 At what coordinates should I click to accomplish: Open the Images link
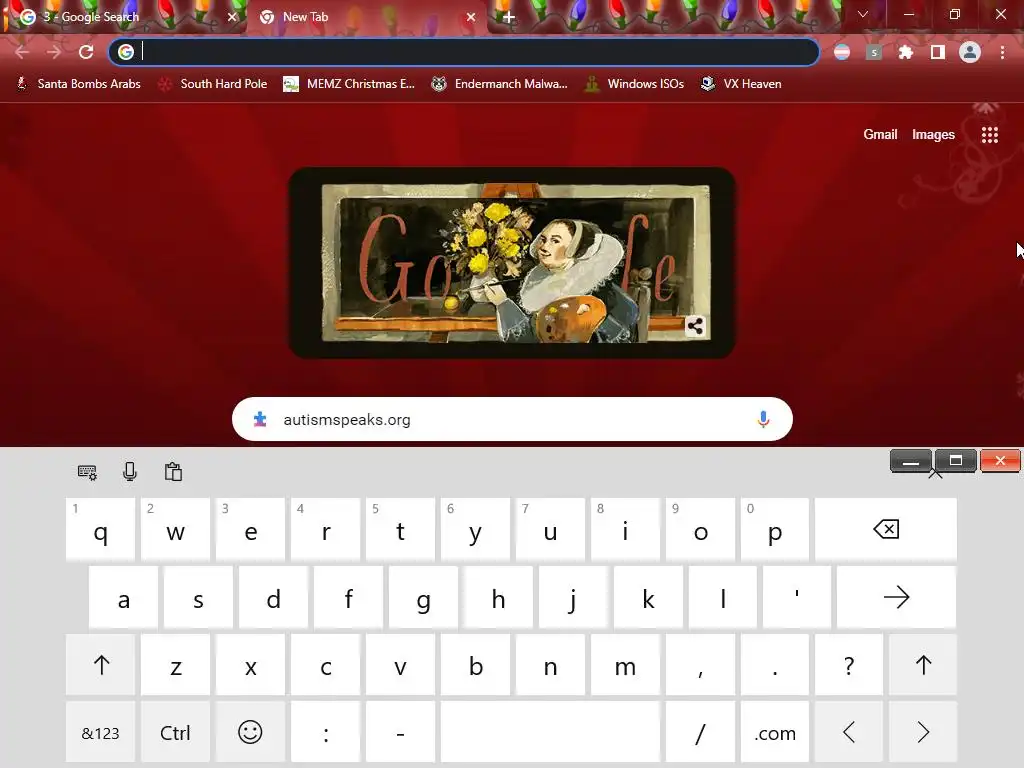tap(933, 135)
